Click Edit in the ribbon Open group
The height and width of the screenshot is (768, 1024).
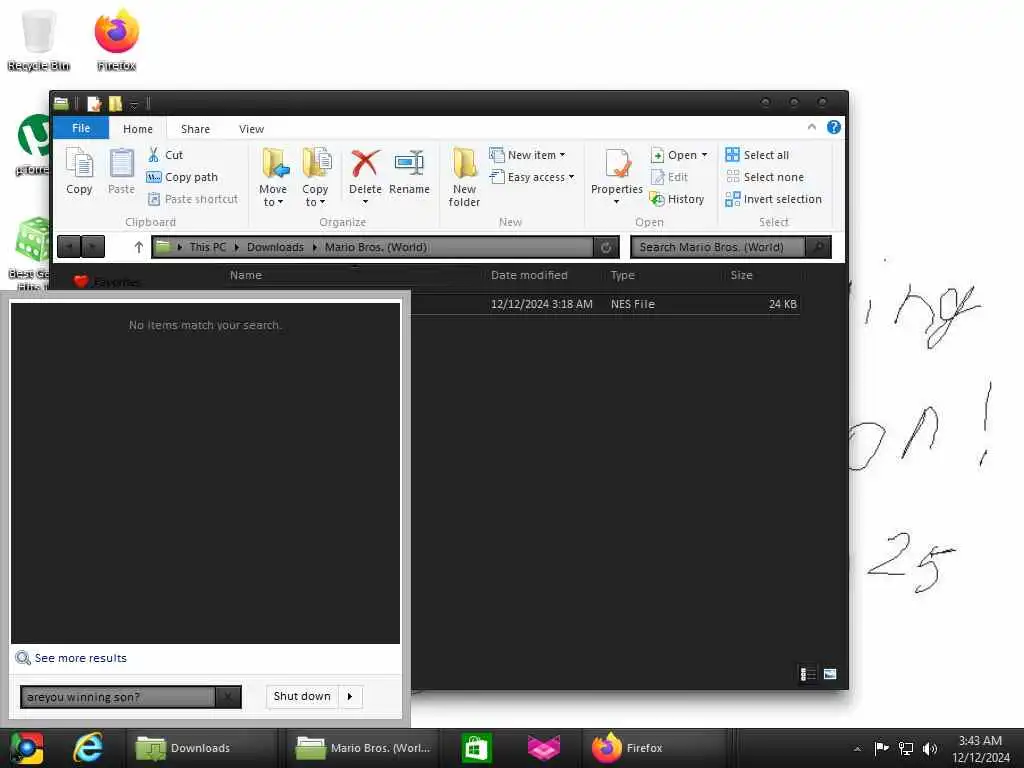(669, 177)
